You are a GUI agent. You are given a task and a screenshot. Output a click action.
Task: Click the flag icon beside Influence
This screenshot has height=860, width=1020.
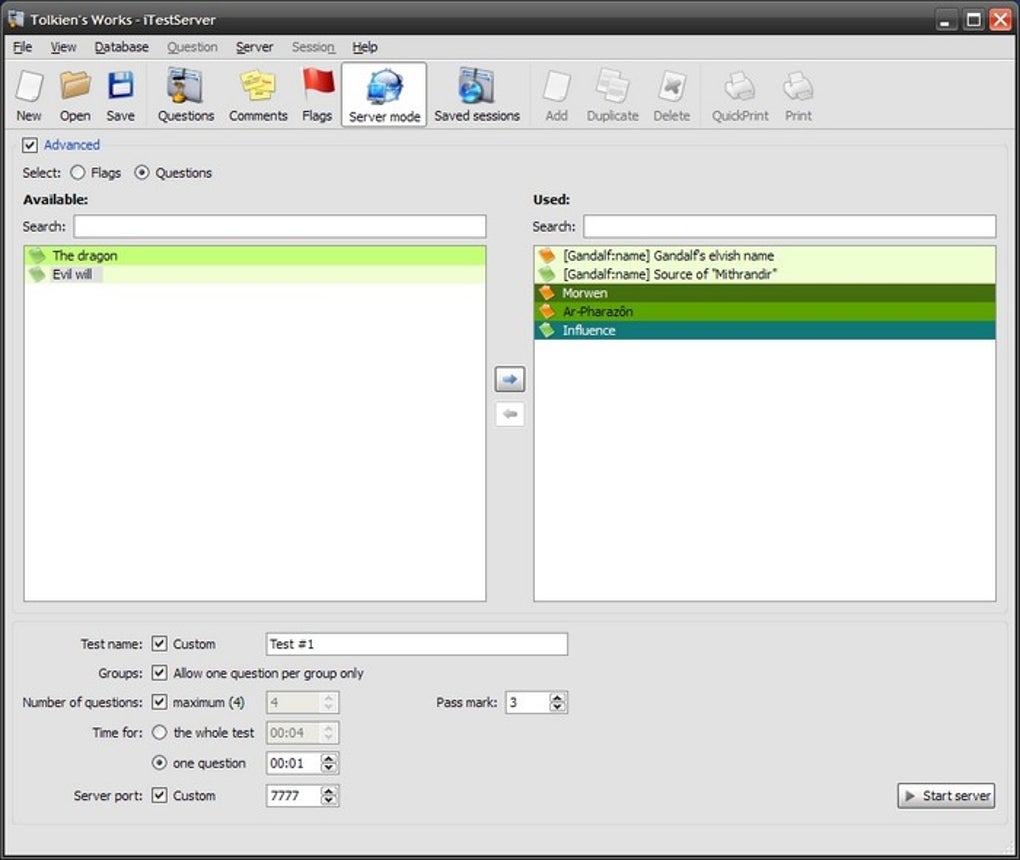547,330
